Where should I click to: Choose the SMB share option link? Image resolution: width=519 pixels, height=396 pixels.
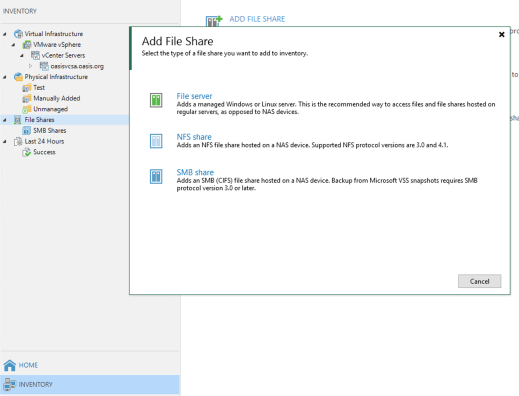pyautogui.click(x=195, y=172)
